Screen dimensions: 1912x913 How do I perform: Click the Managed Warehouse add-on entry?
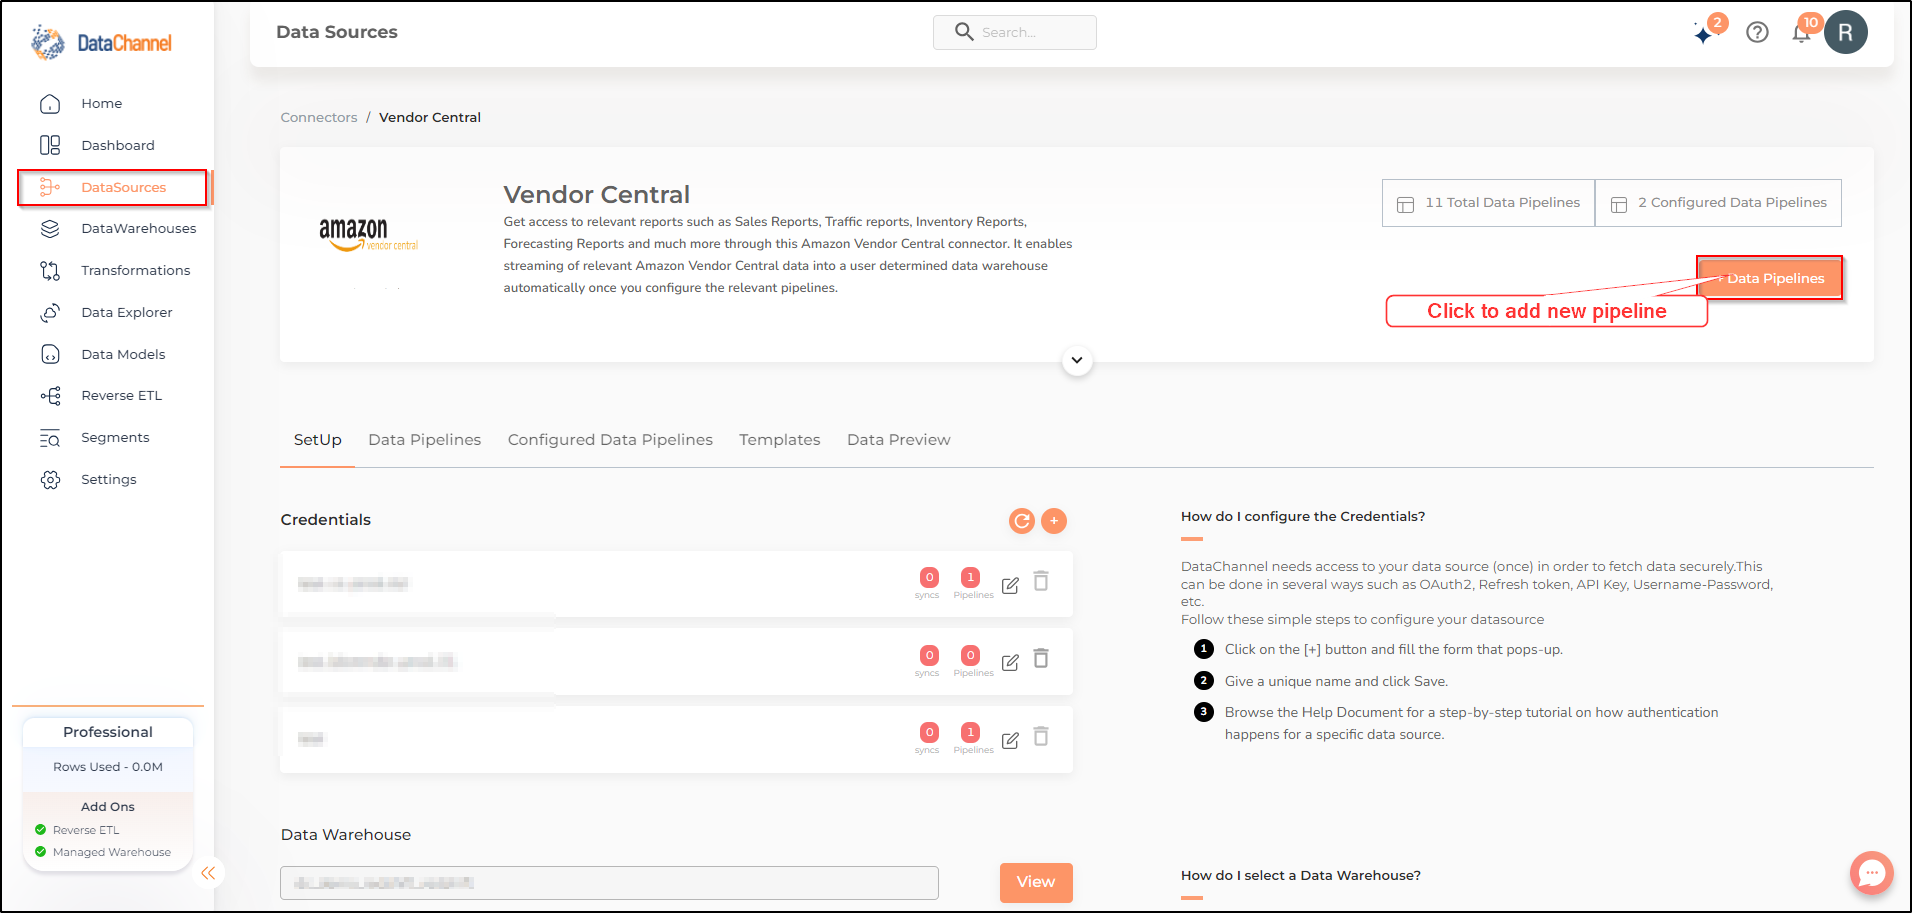(x=103, y=852)
